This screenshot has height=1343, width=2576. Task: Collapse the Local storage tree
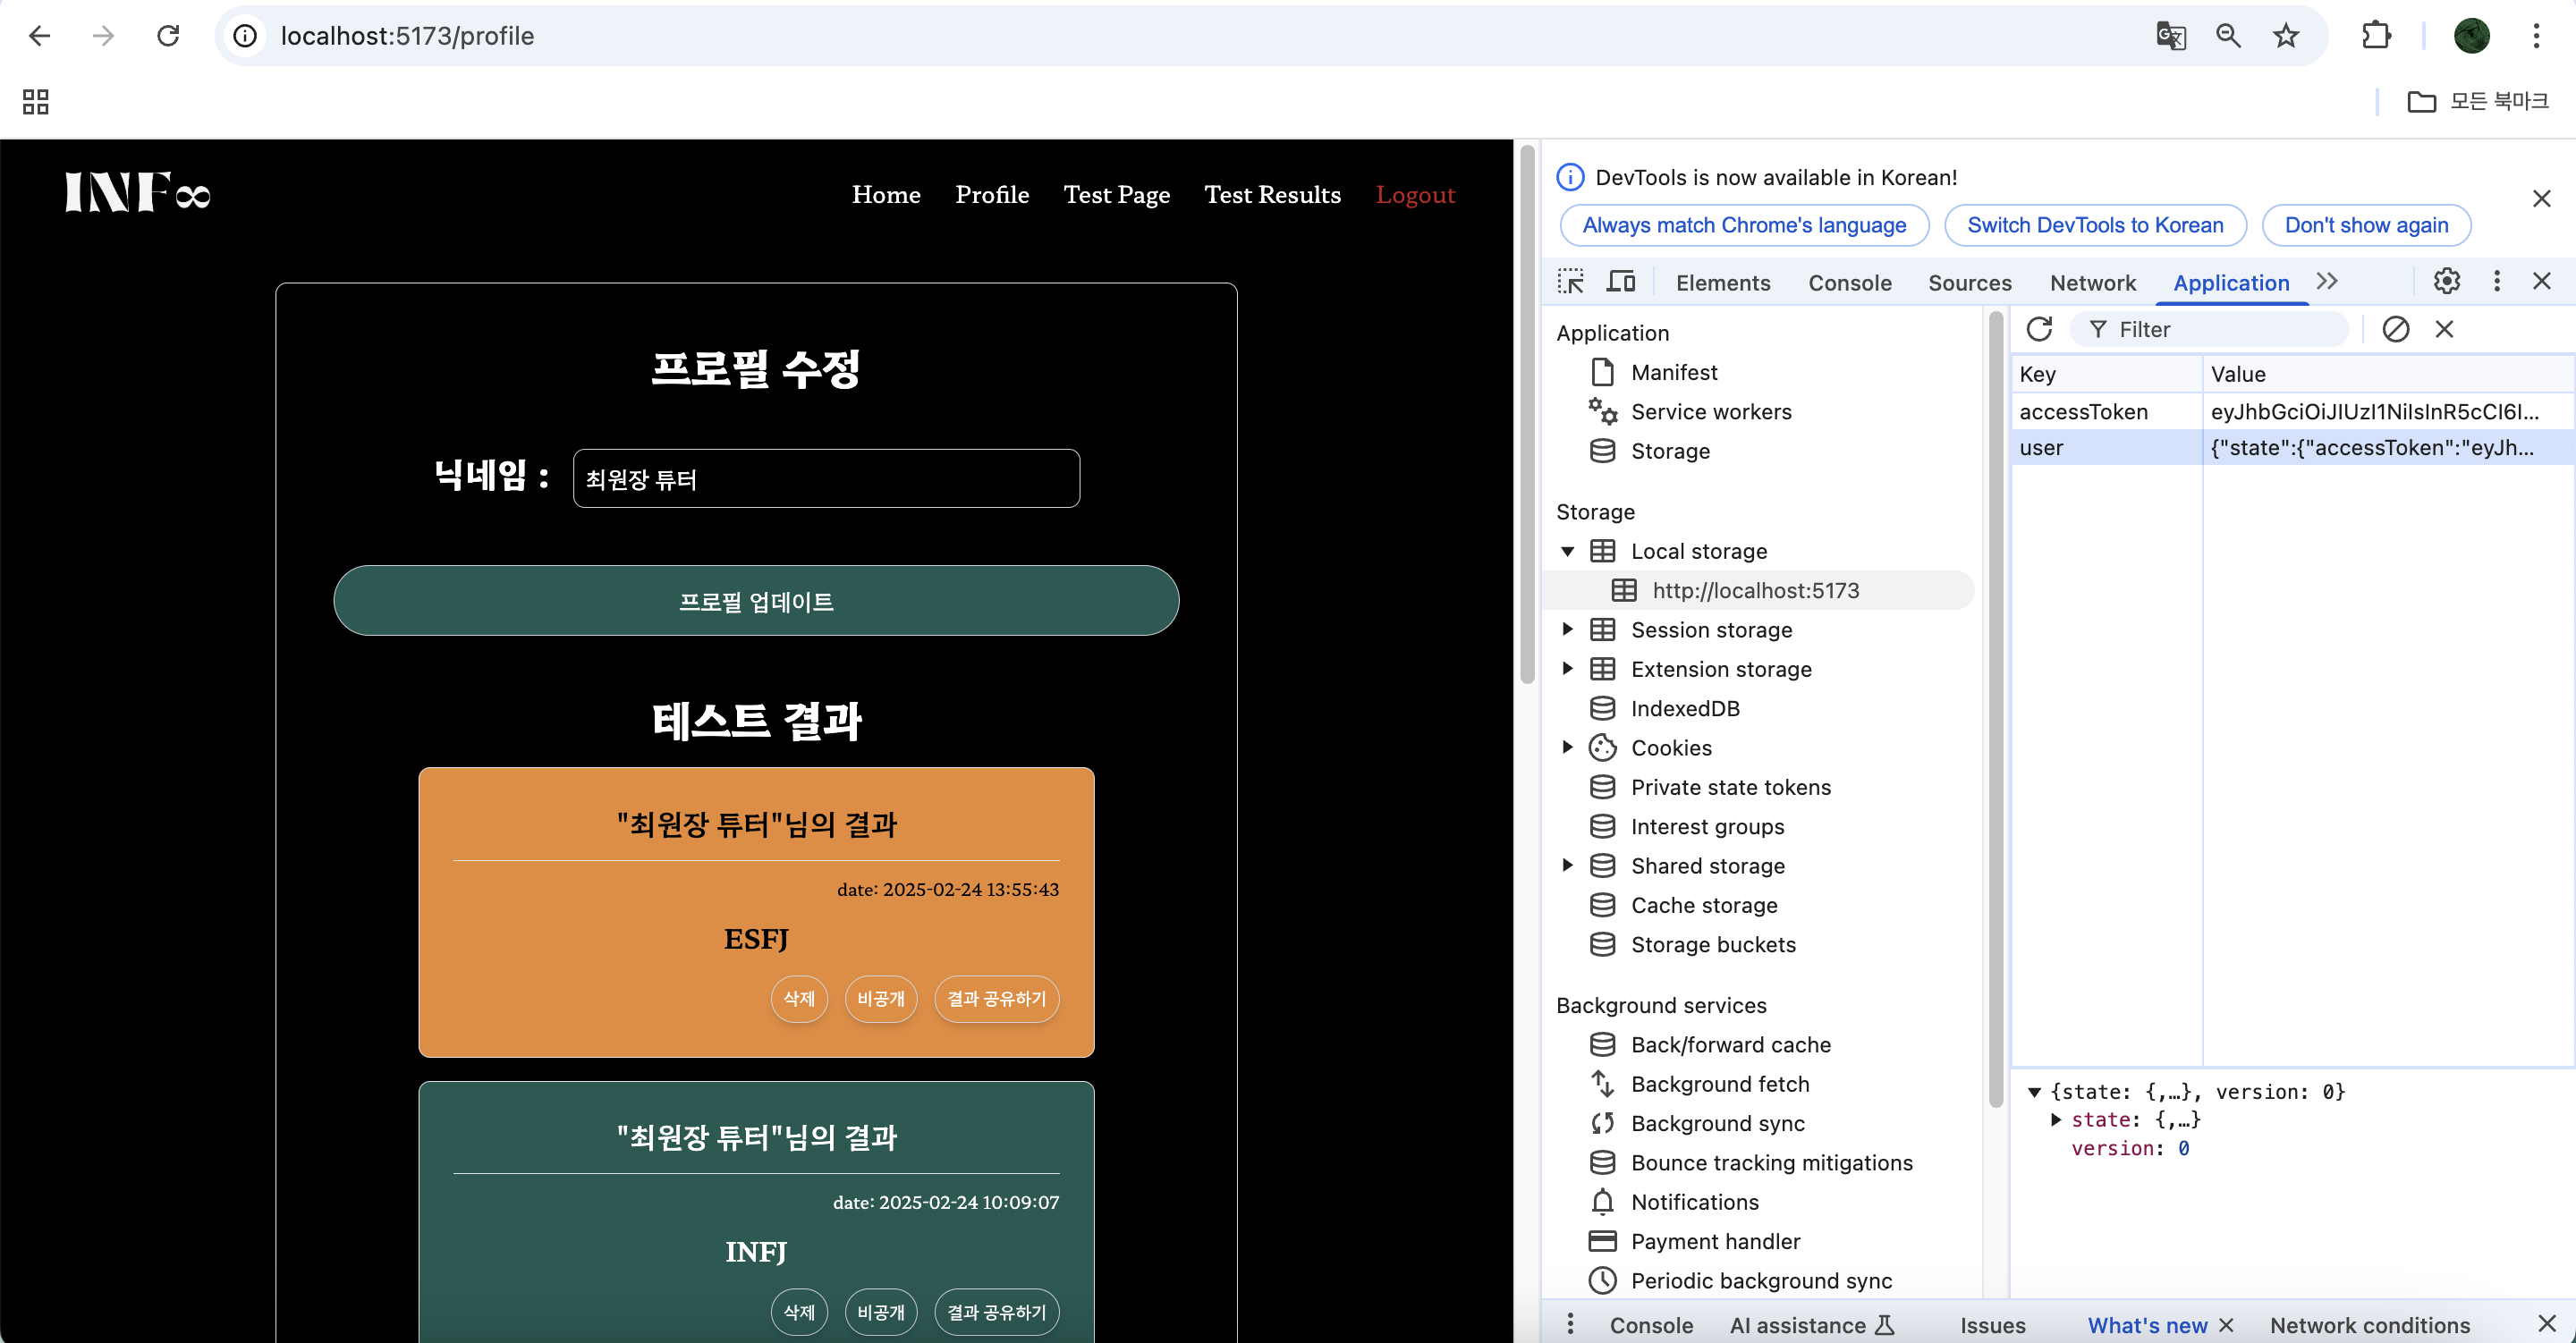tap(1567, 551)
